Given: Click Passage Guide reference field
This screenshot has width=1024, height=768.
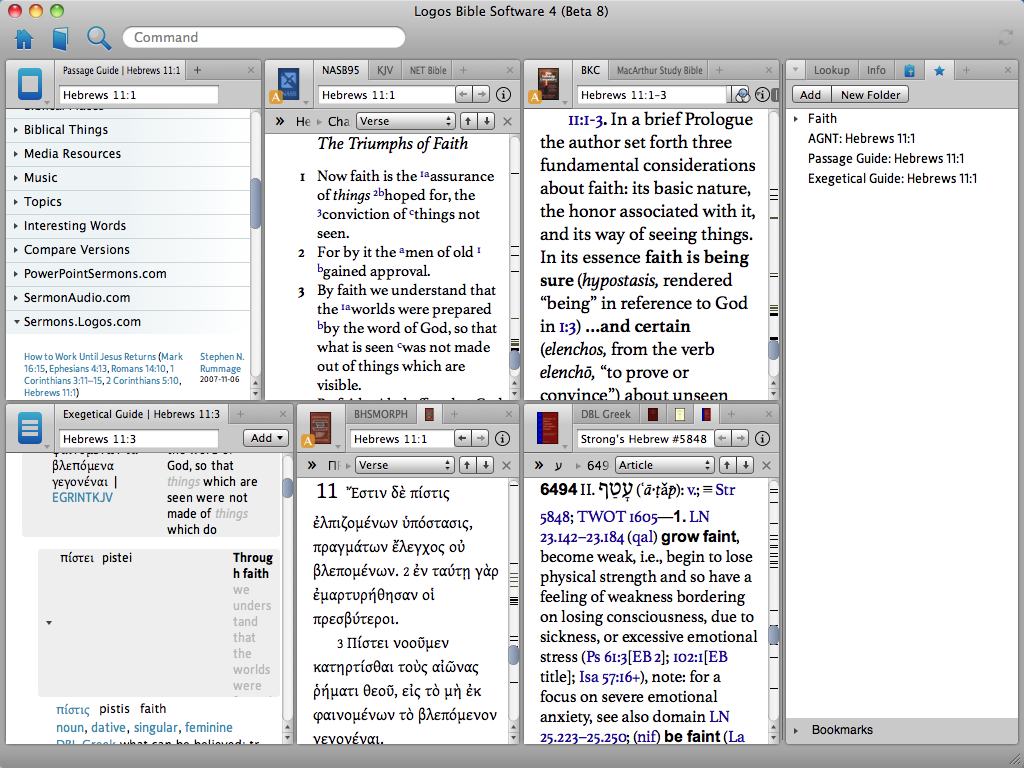Looking at the screenshot, I should point(138,95).
